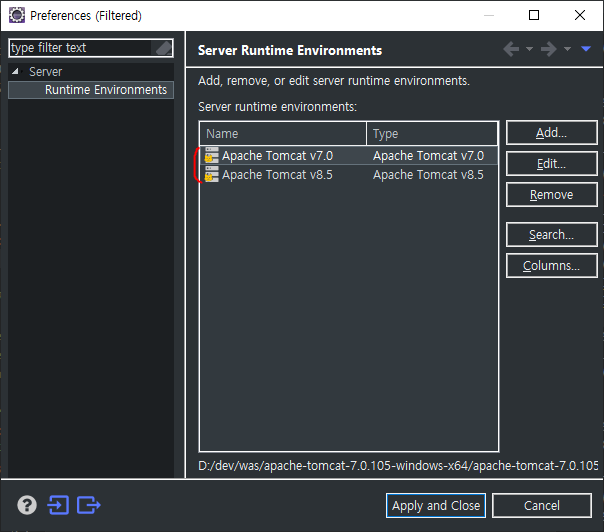This screenshot has width=604, height=532.
Task: Clear the filter text with eraser icon
Action: (163, 48)
